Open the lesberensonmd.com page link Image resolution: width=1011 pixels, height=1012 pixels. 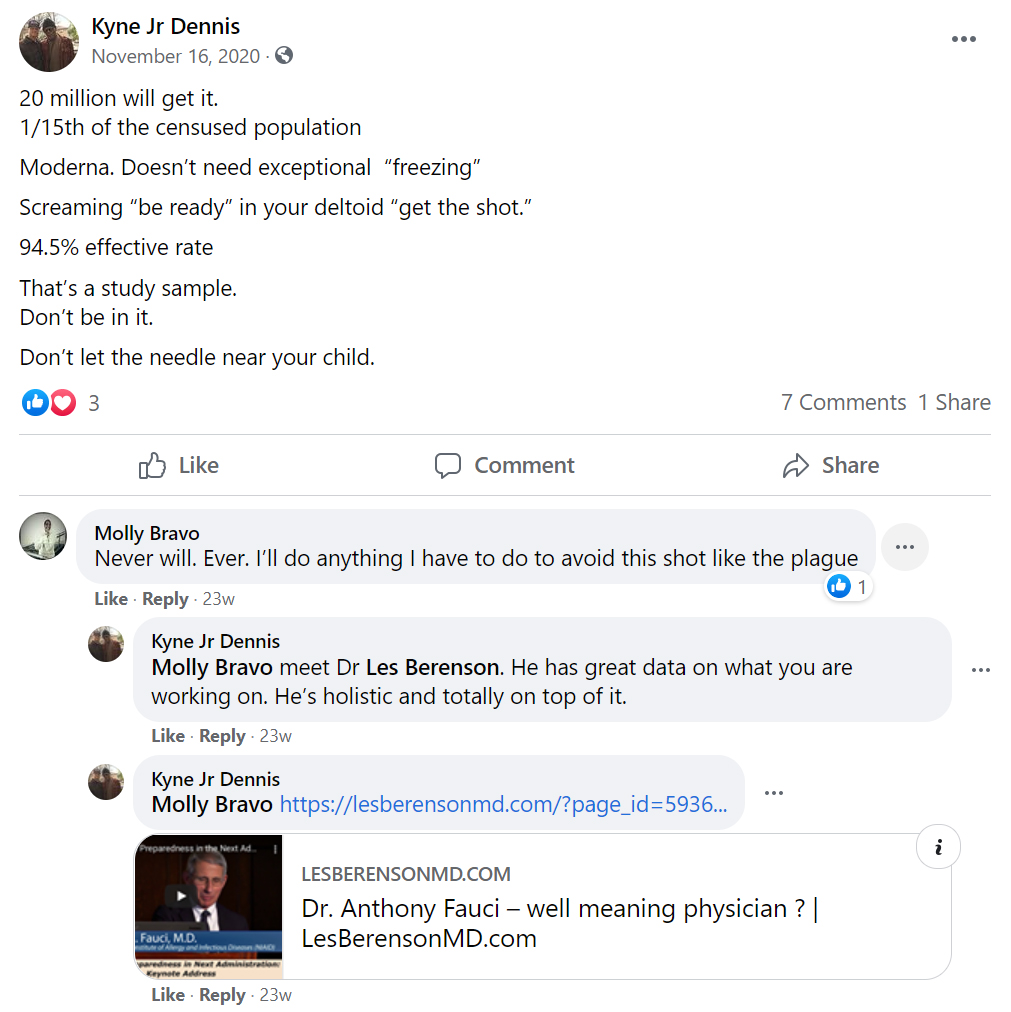click(x=503, y=804)
